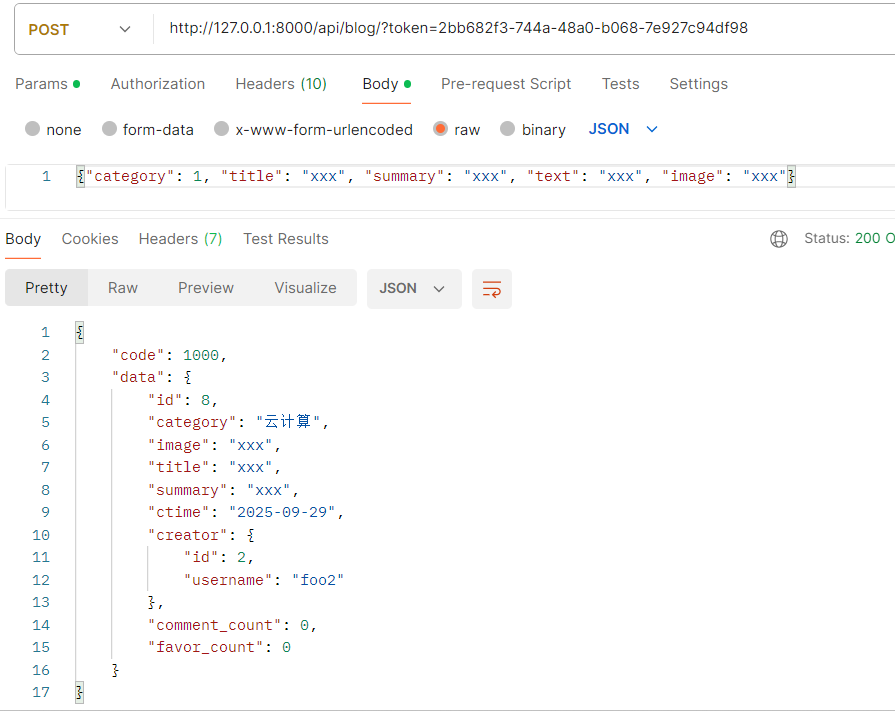Switch to the Params tab
Image resolution: width=895 pixels, height=711 pixels.
click(x=47, y=84)
